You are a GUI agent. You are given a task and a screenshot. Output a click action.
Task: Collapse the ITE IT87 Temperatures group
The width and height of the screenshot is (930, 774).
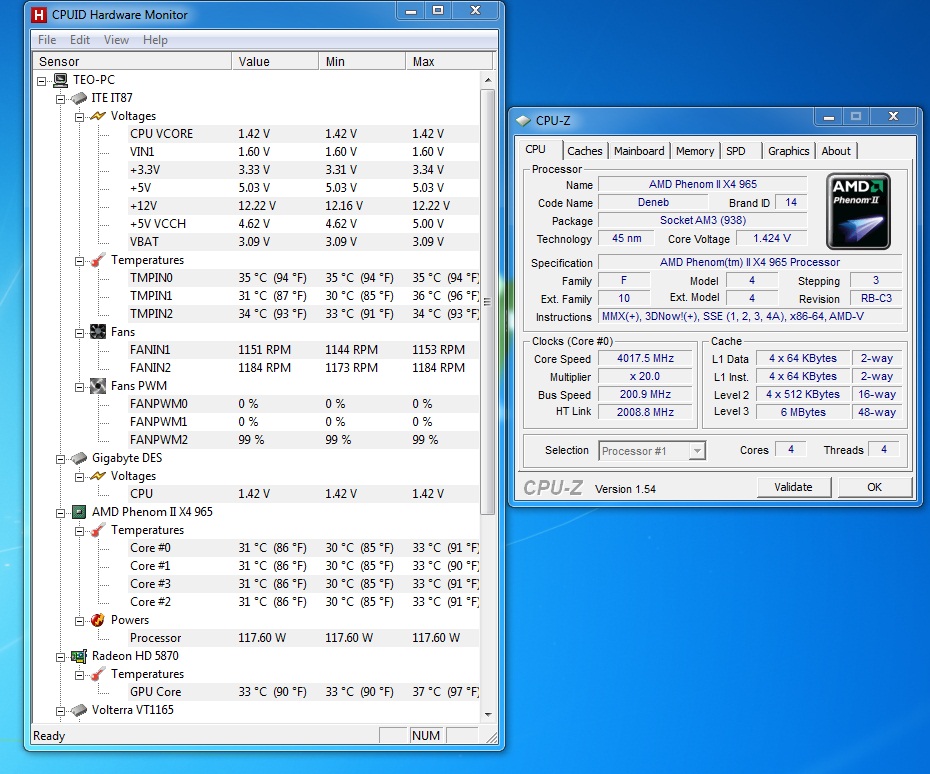coord(79,261)
